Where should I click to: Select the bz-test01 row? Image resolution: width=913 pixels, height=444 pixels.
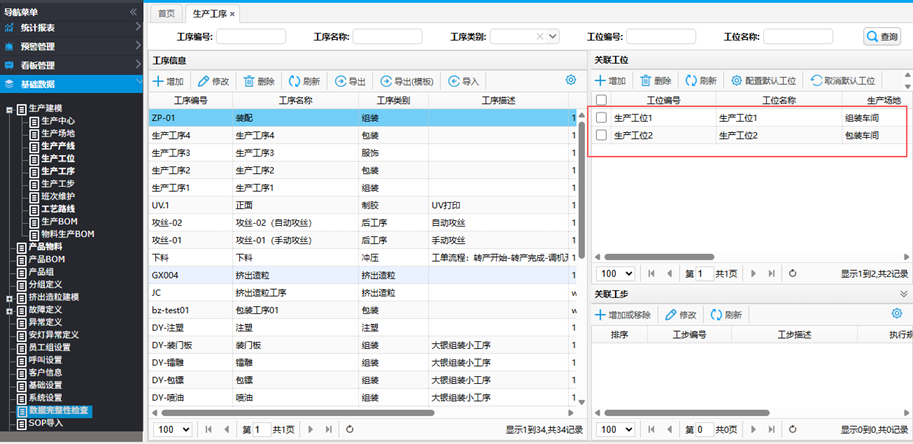tap(363, 310)
